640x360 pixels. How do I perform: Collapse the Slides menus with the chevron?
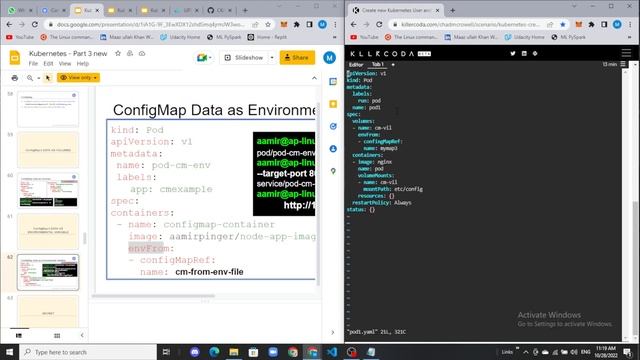point(314,78)
